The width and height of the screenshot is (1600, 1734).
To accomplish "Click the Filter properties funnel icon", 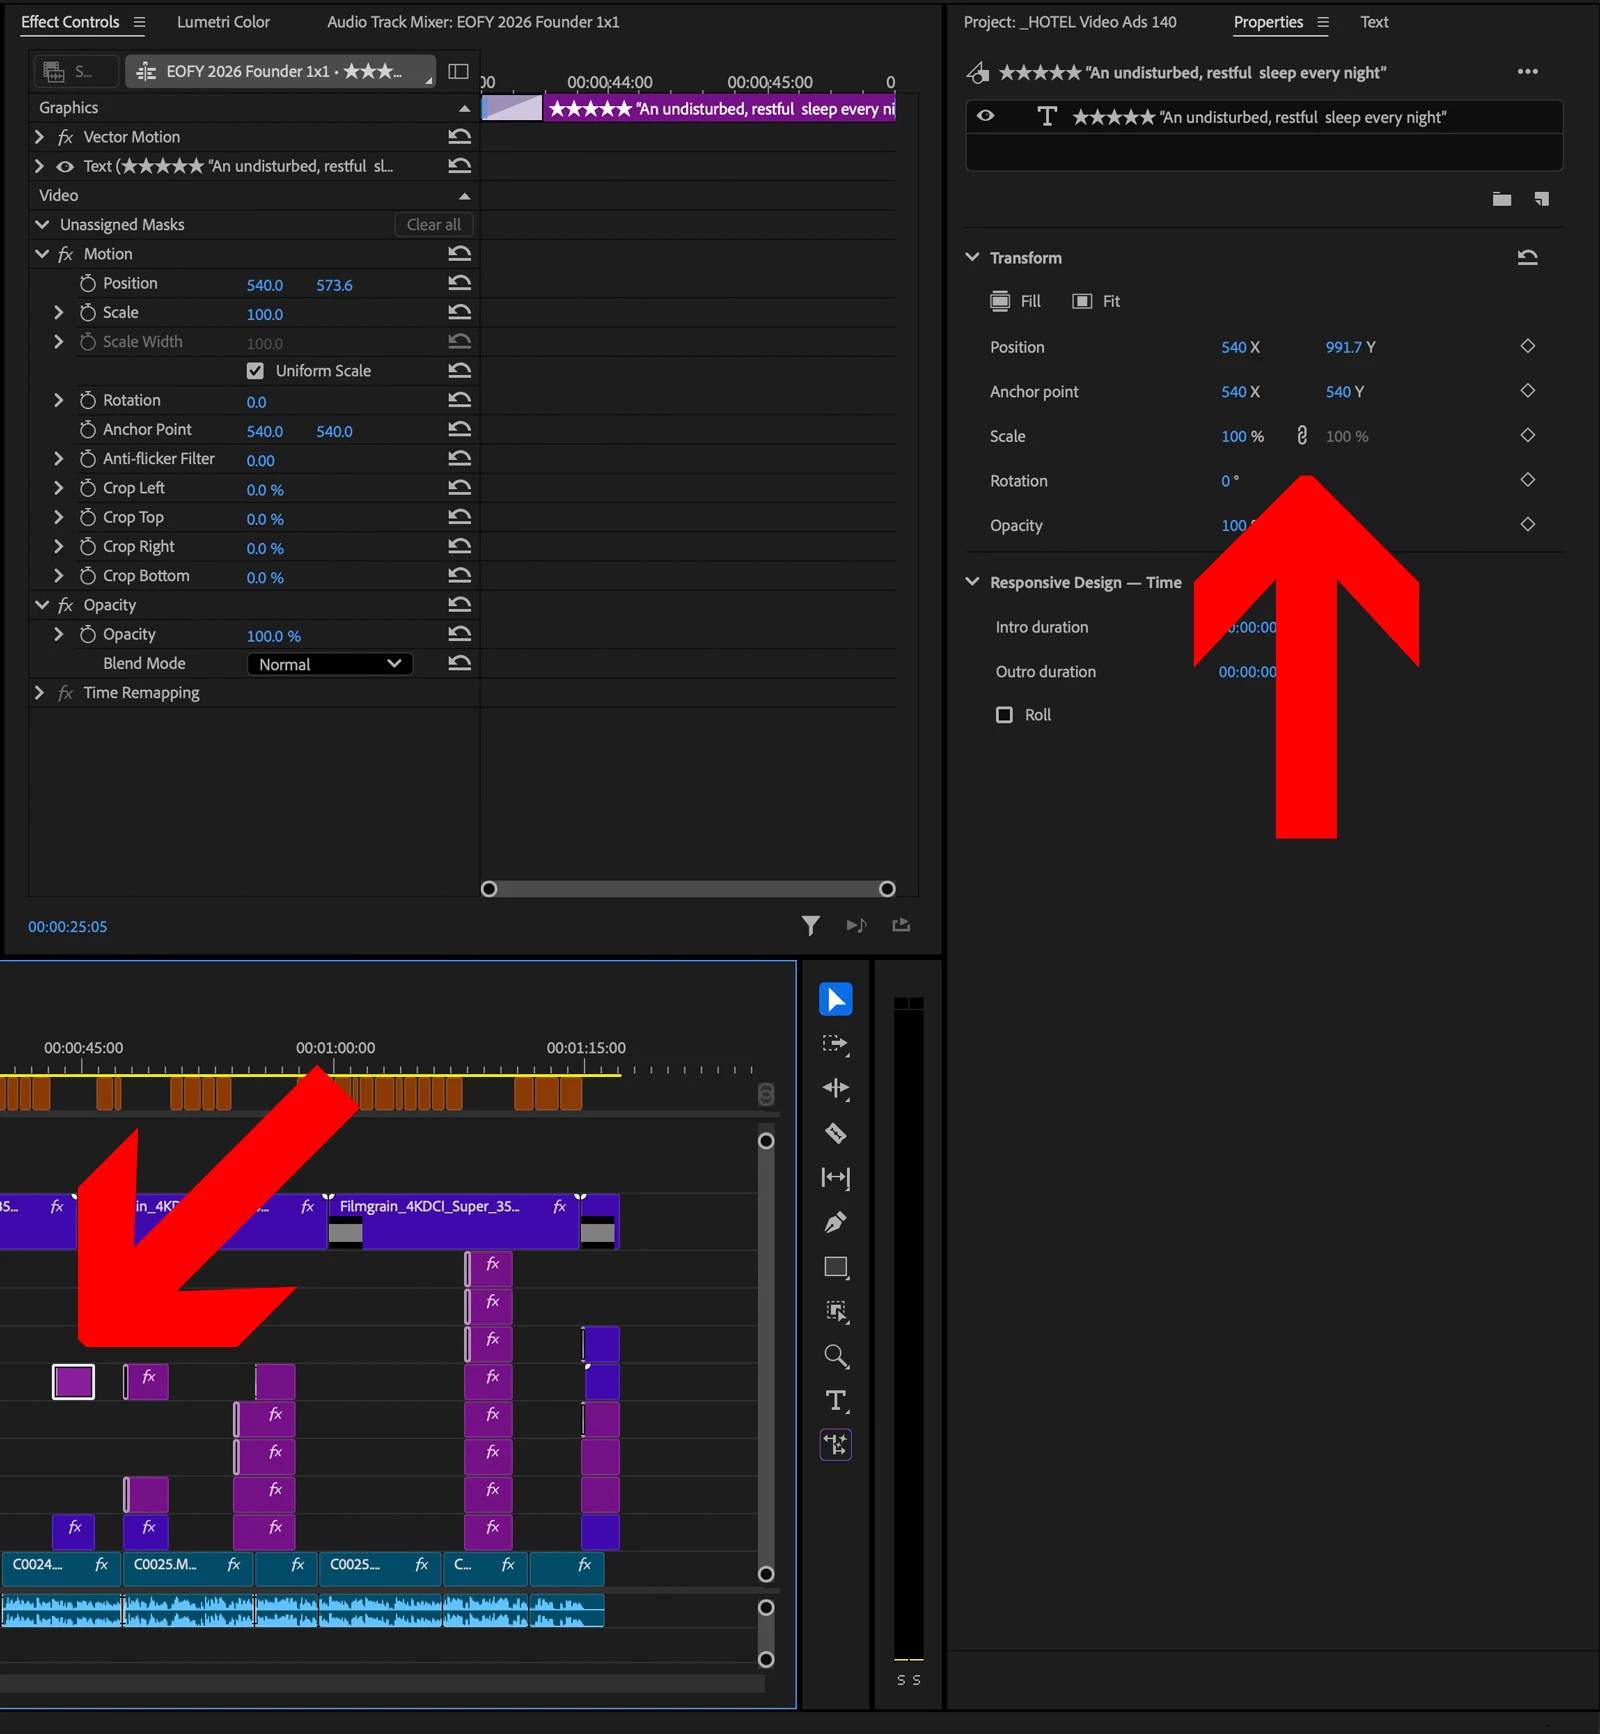I will 810,925.
